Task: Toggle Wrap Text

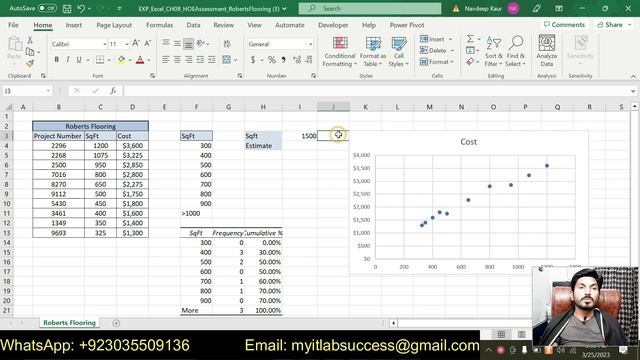Action: point(227,44)
